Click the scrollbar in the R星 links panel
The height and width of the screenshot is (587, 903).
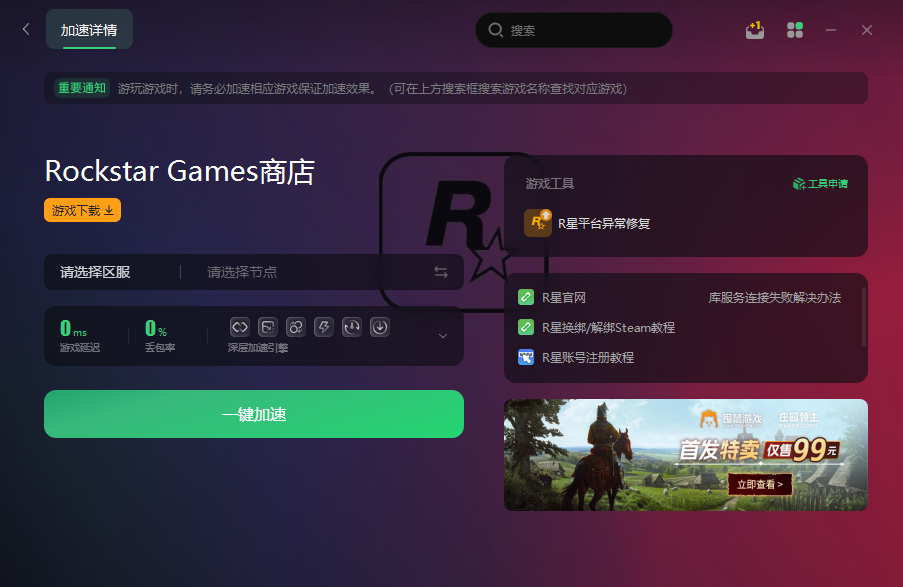pos(863,316)
